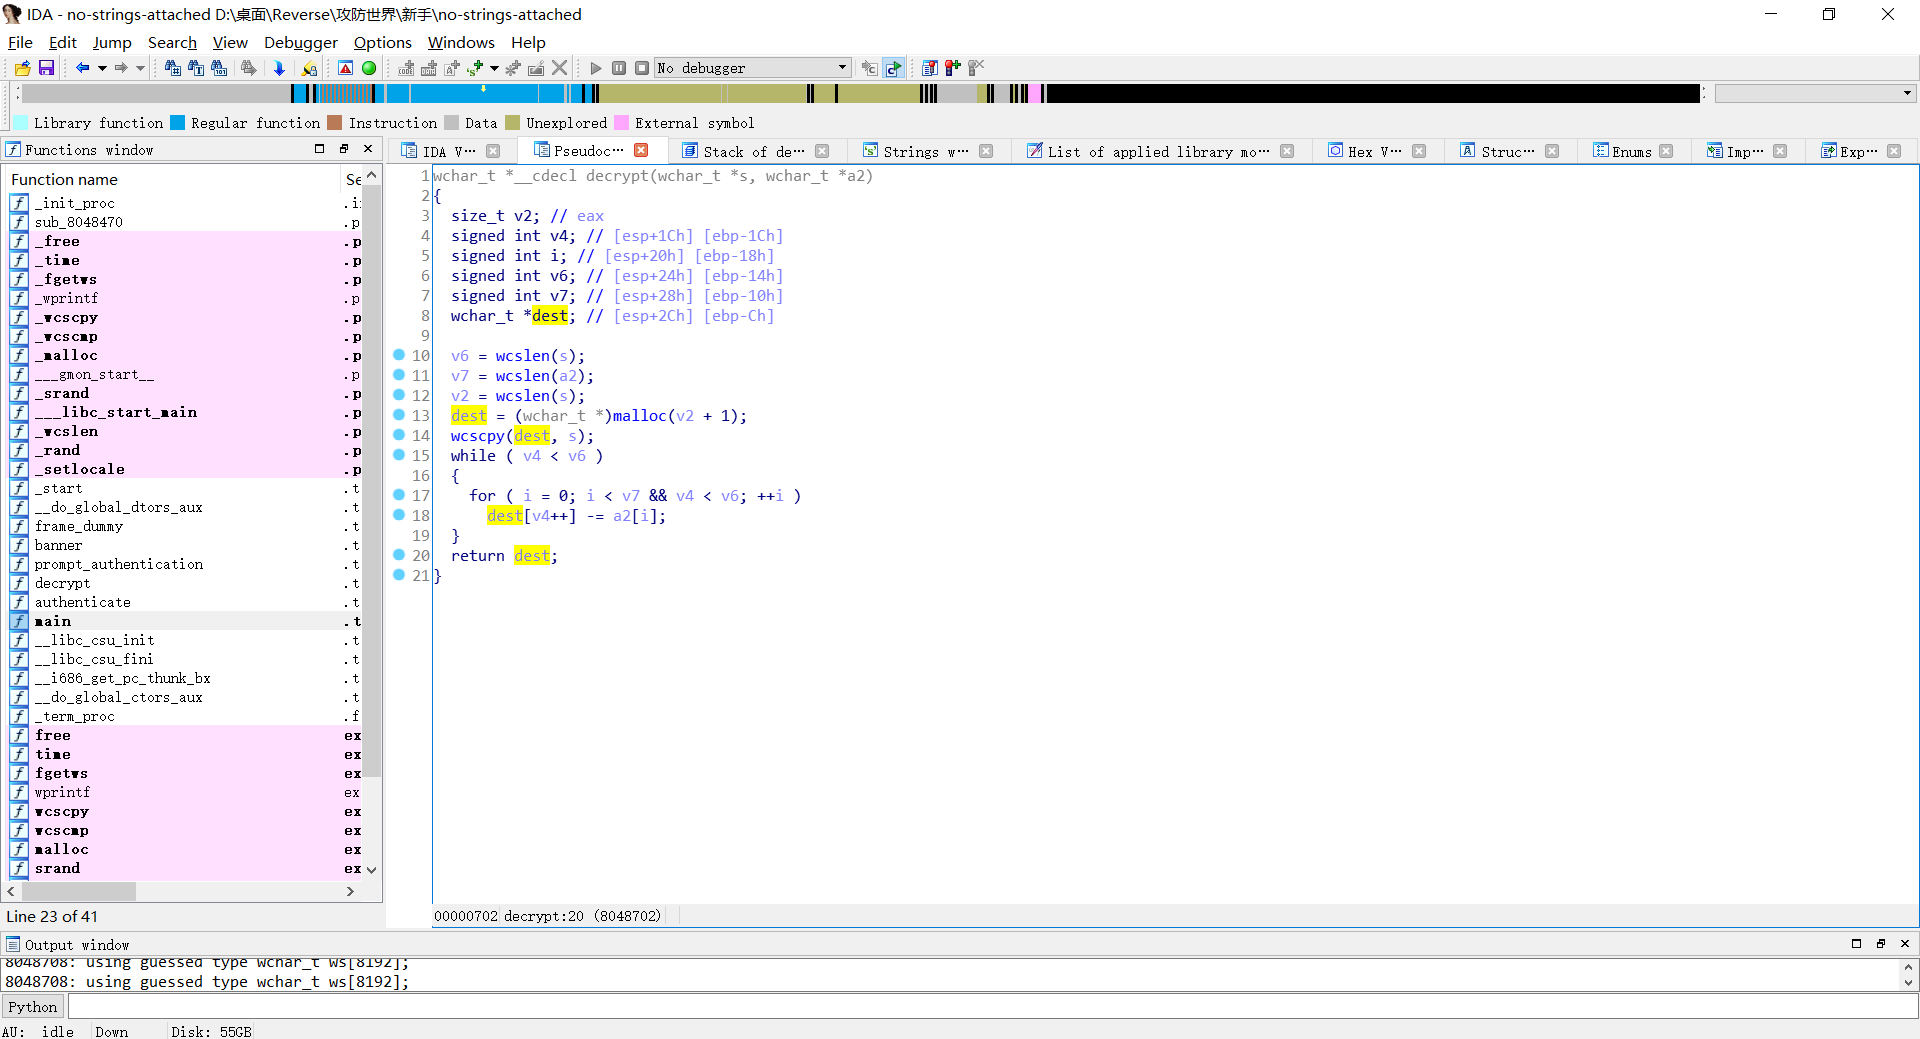Click the External symbol pink swatch
The width and height of the screenshot is (1920, 1039).
pyautogui.click(x=621, y=123)
